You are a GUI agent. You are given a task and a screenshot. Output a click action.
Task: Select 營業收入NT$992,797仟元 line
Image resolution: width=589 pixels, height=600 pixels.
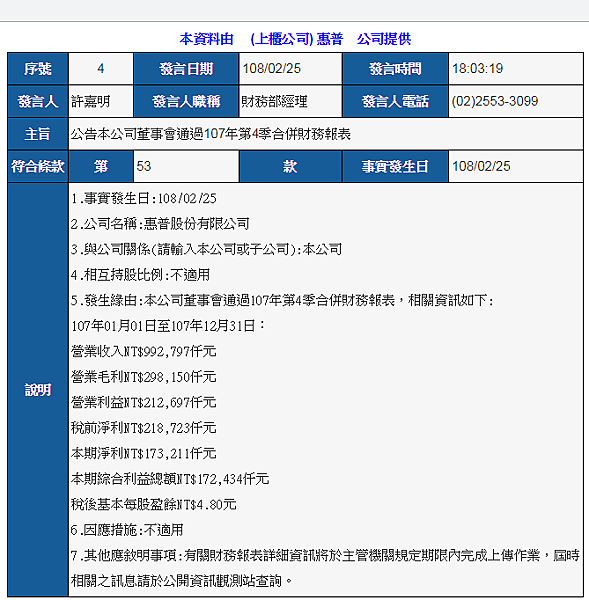[144, 351]
